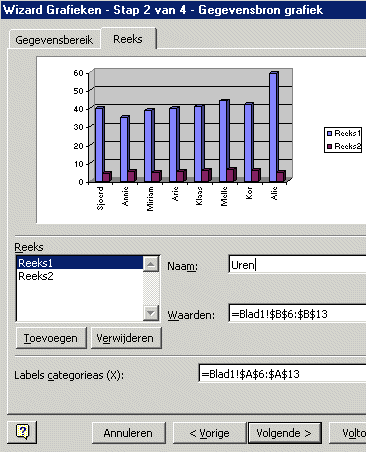The height and width of the screenshot is (452, 366).
Task: Click the Waarden range field
Action: click(x=297, y=314)
